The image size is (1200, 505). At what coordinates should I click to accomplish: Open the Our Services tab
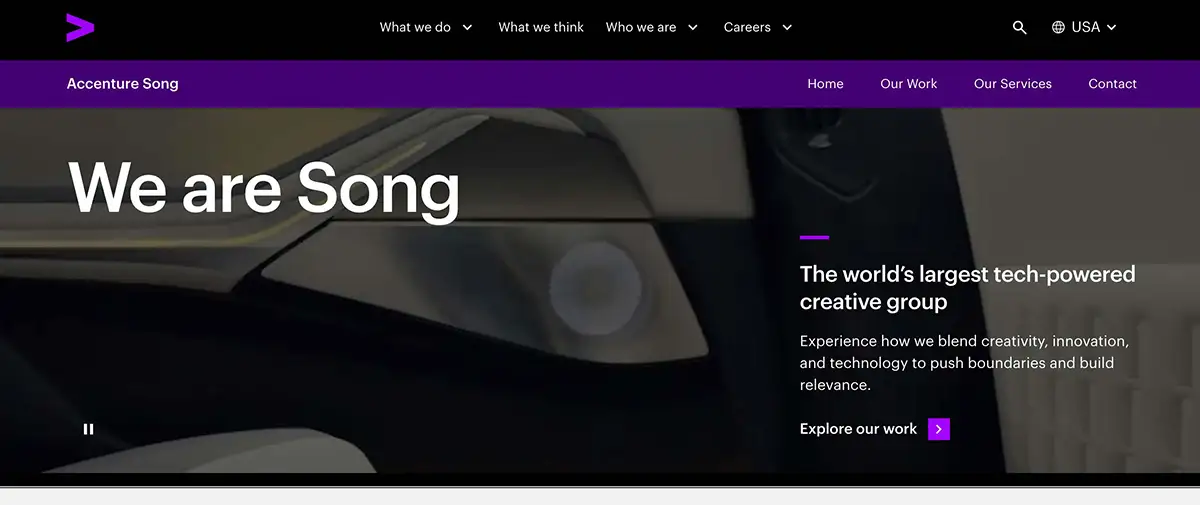[x=1013, y=84]
